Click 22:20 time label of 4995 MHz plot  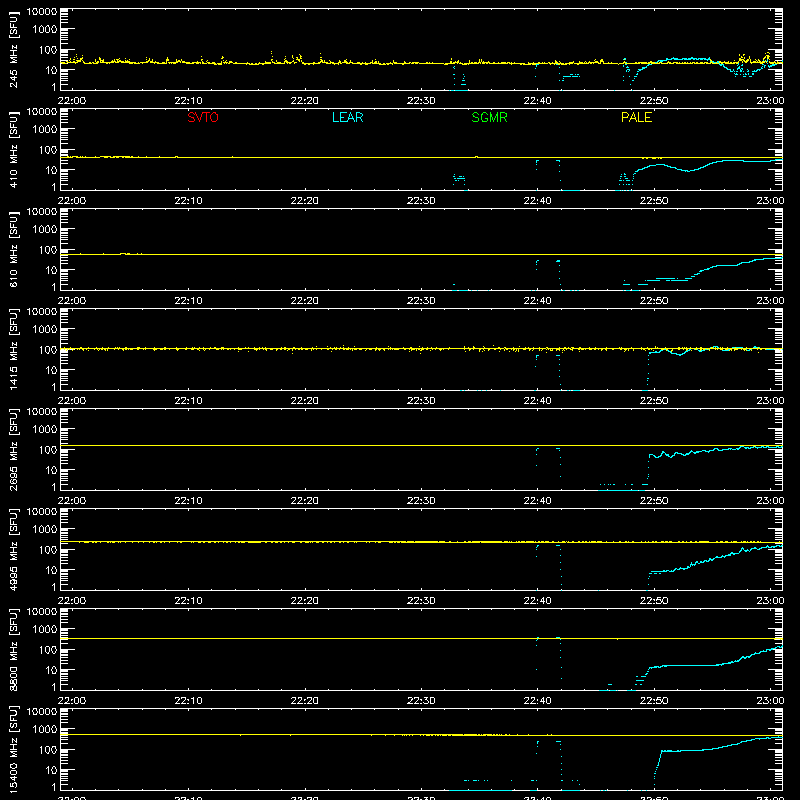pos(305,601)
